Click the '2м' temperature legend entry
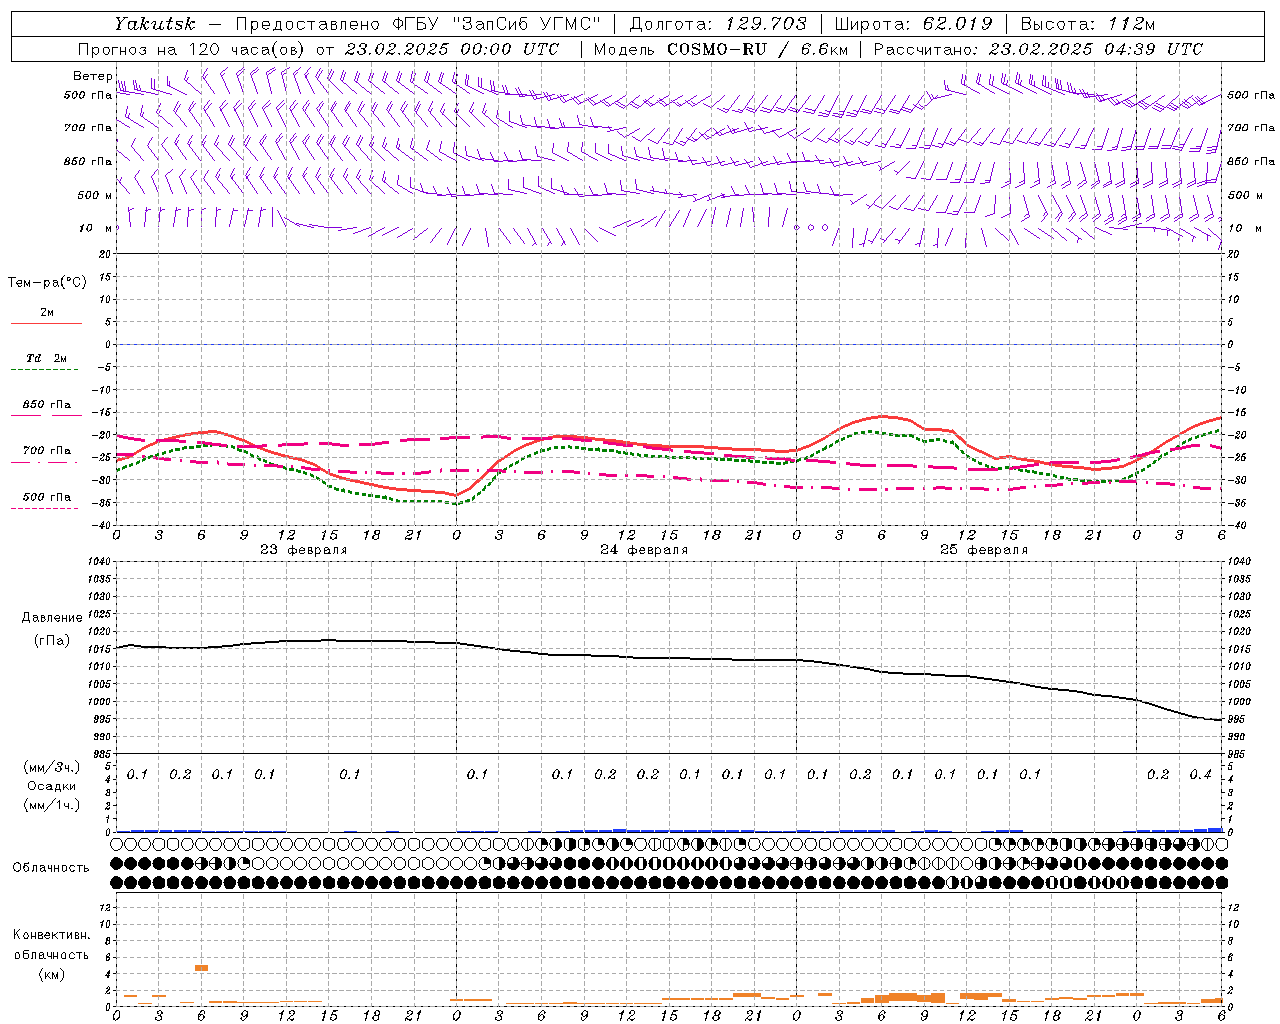 coord(47,313)
